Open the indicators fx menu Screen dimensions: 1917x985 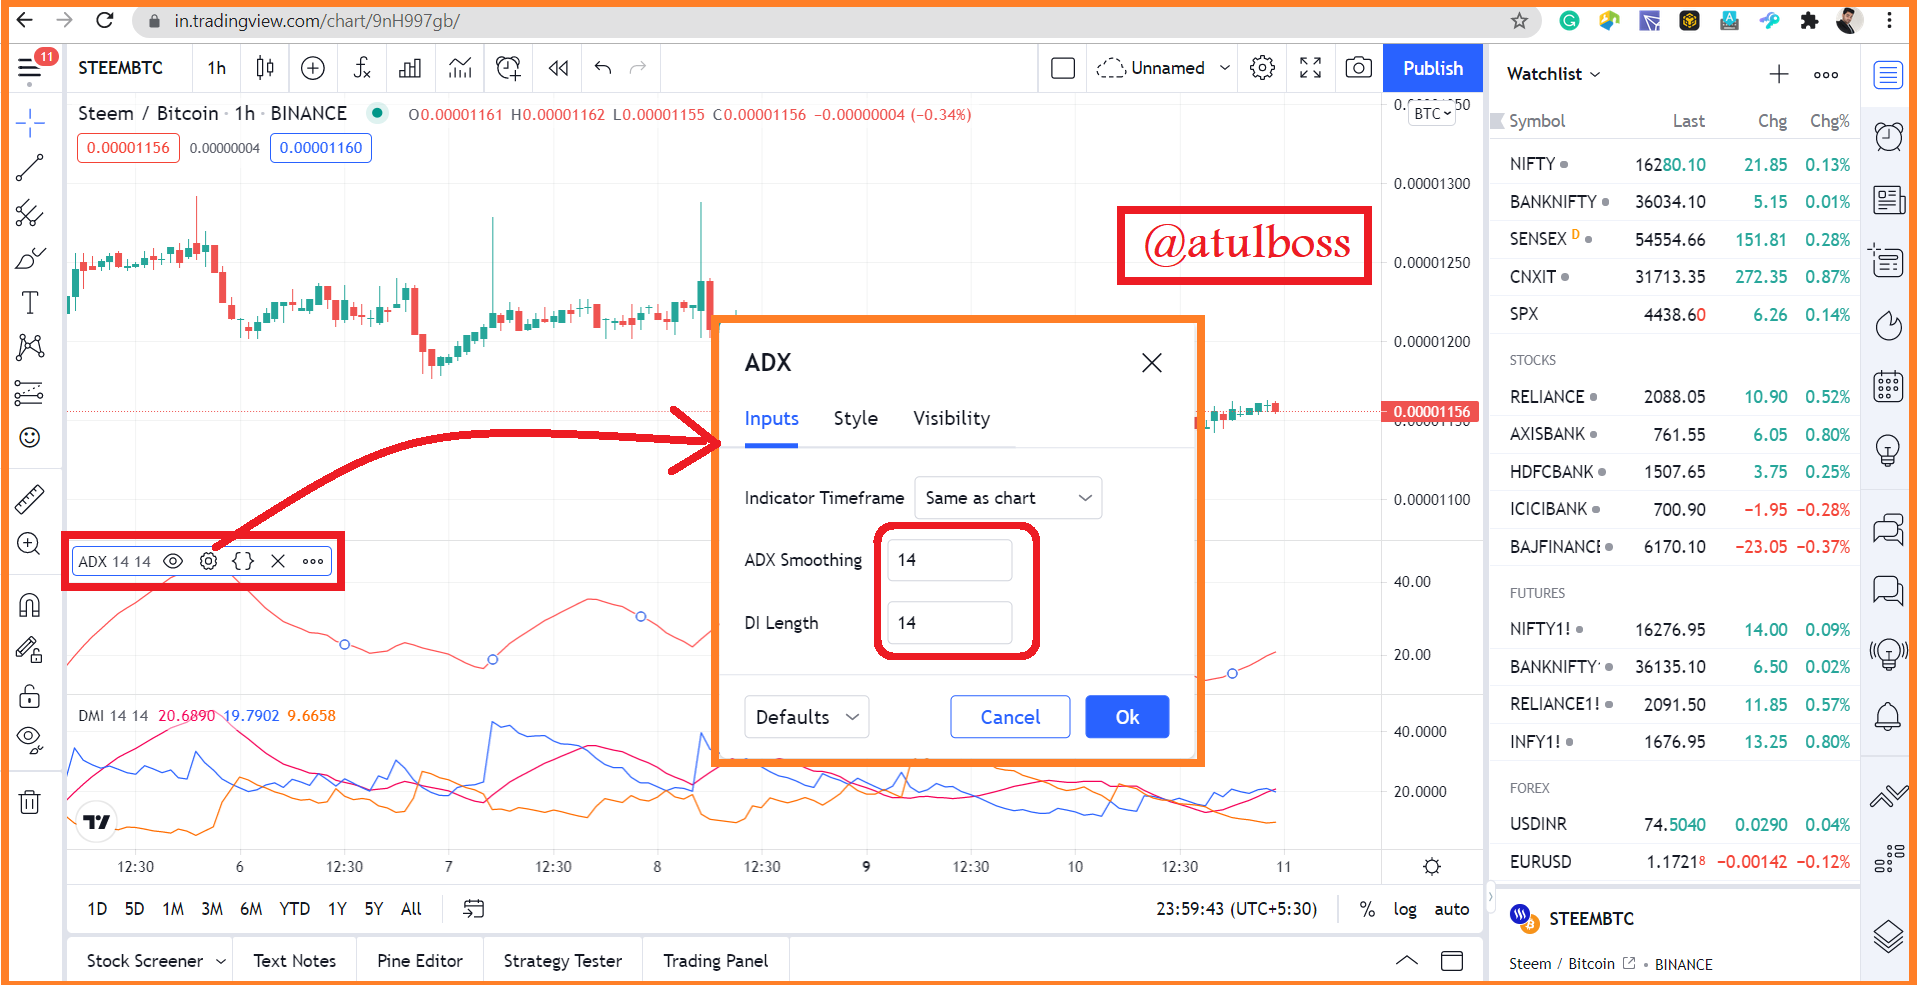click(362, 68)
